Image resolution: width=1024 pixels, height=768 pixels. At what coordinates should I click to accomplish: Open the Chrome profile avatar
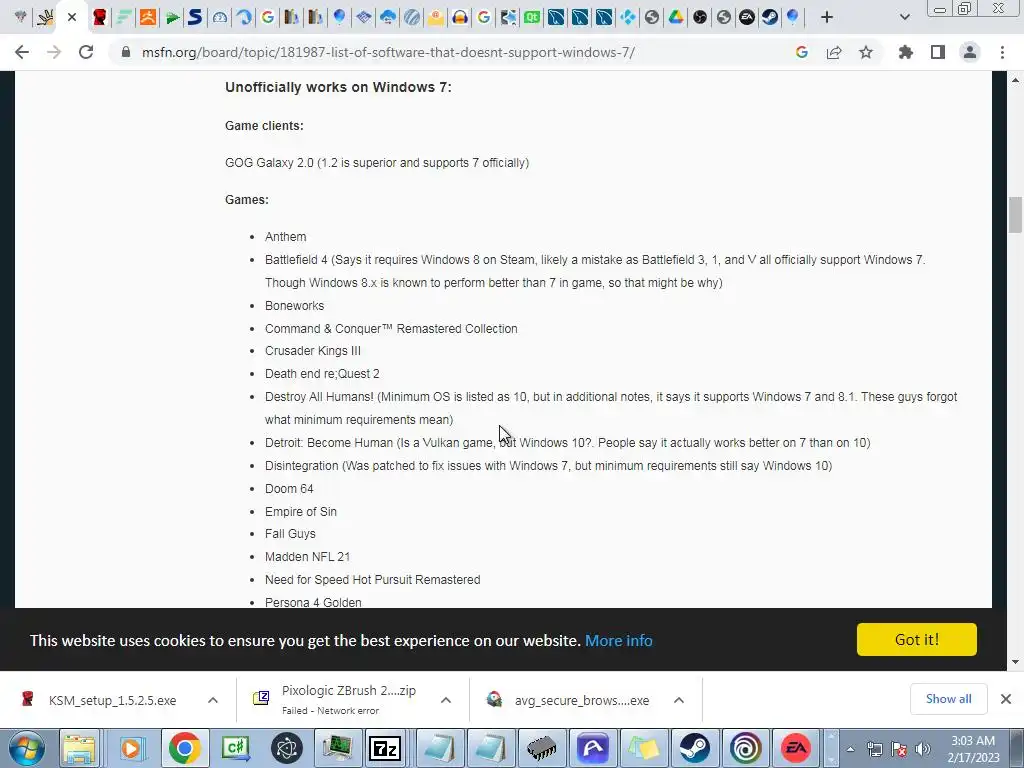[x=970, y=52]
